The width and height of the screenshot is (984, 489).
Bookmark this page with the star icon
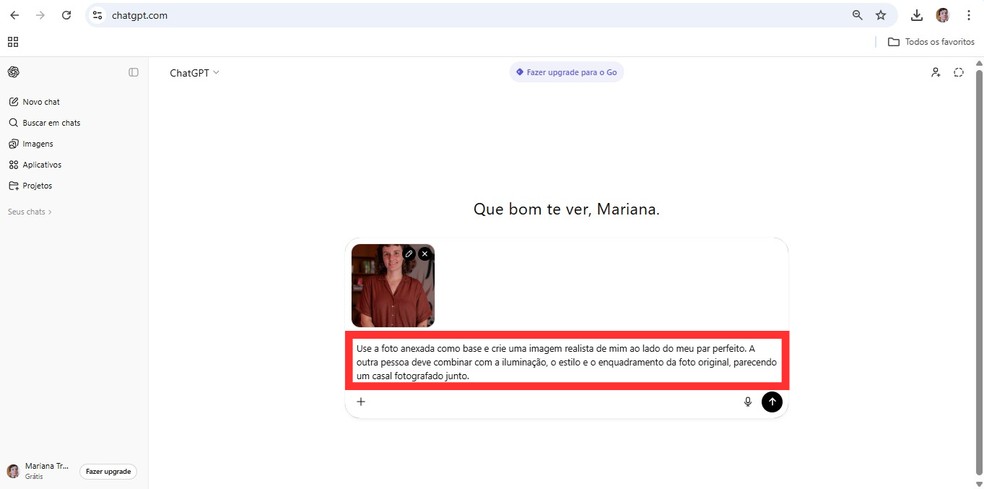pyautogui.click(x=881, y=16)
